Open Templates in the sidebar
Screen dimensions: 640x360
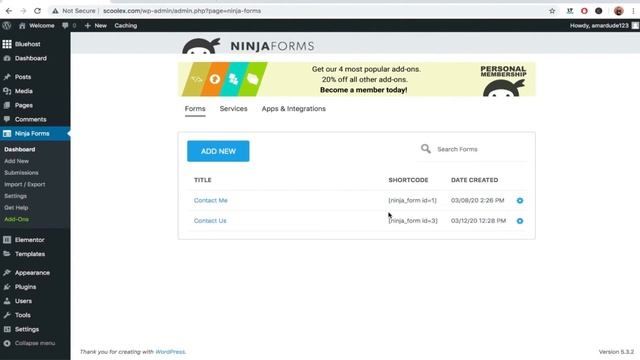(x=35, y=254)
